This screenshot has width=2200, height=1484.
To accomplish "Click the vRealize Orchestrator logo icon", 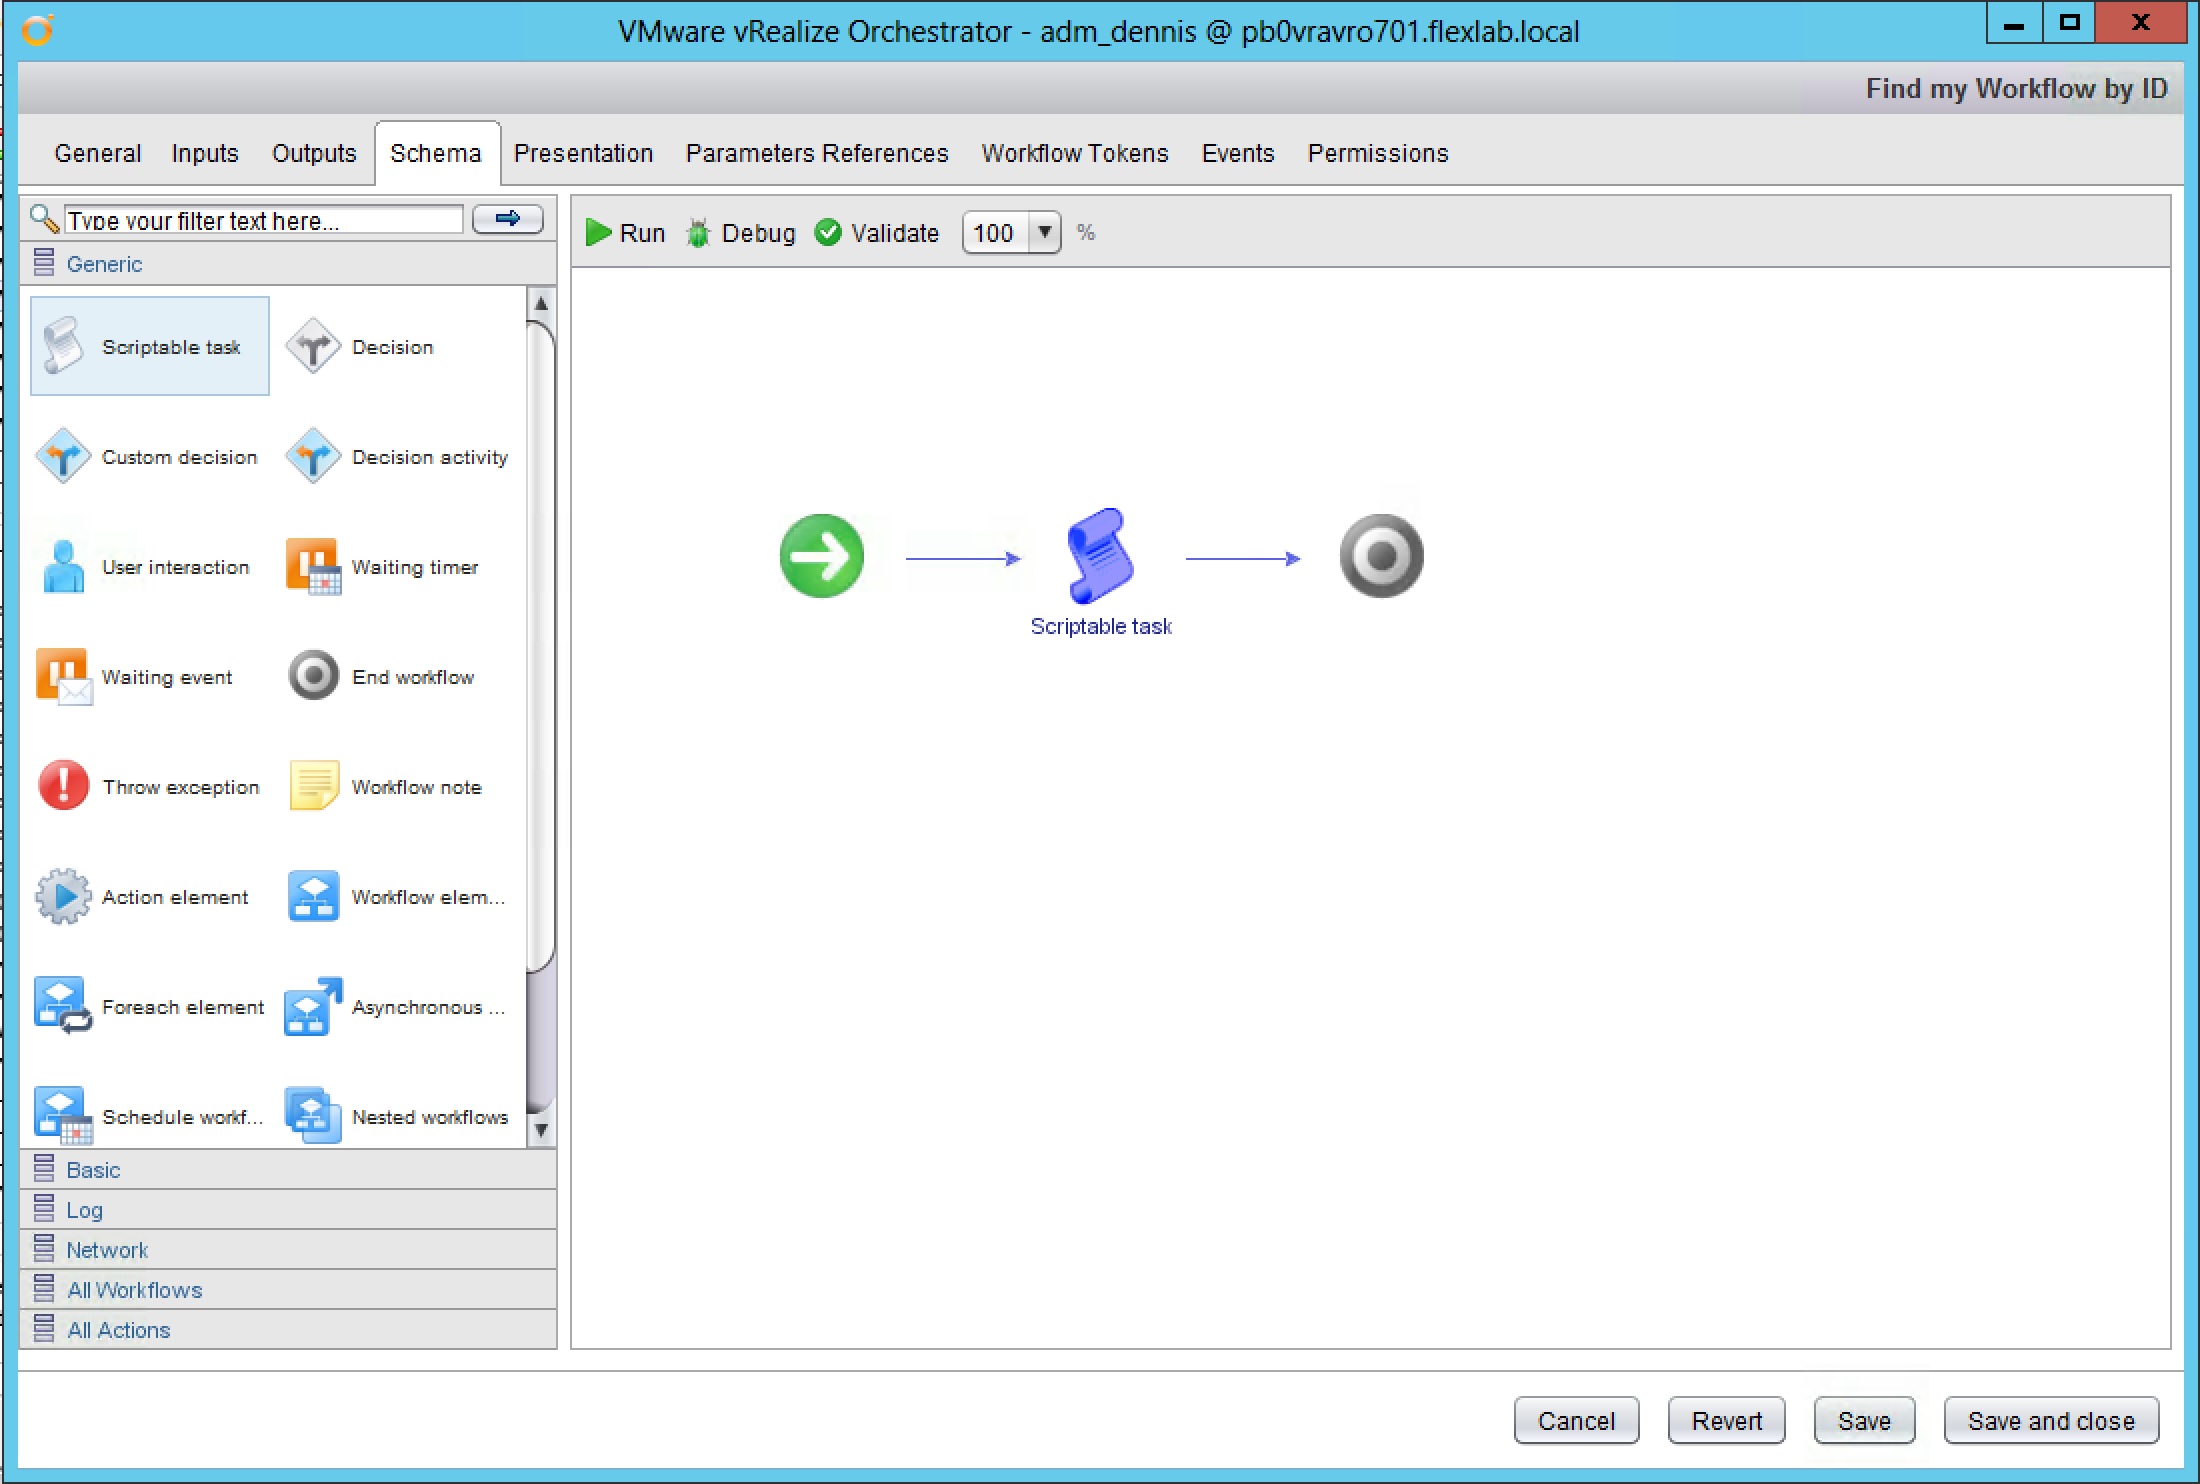I will coord(37,30).
